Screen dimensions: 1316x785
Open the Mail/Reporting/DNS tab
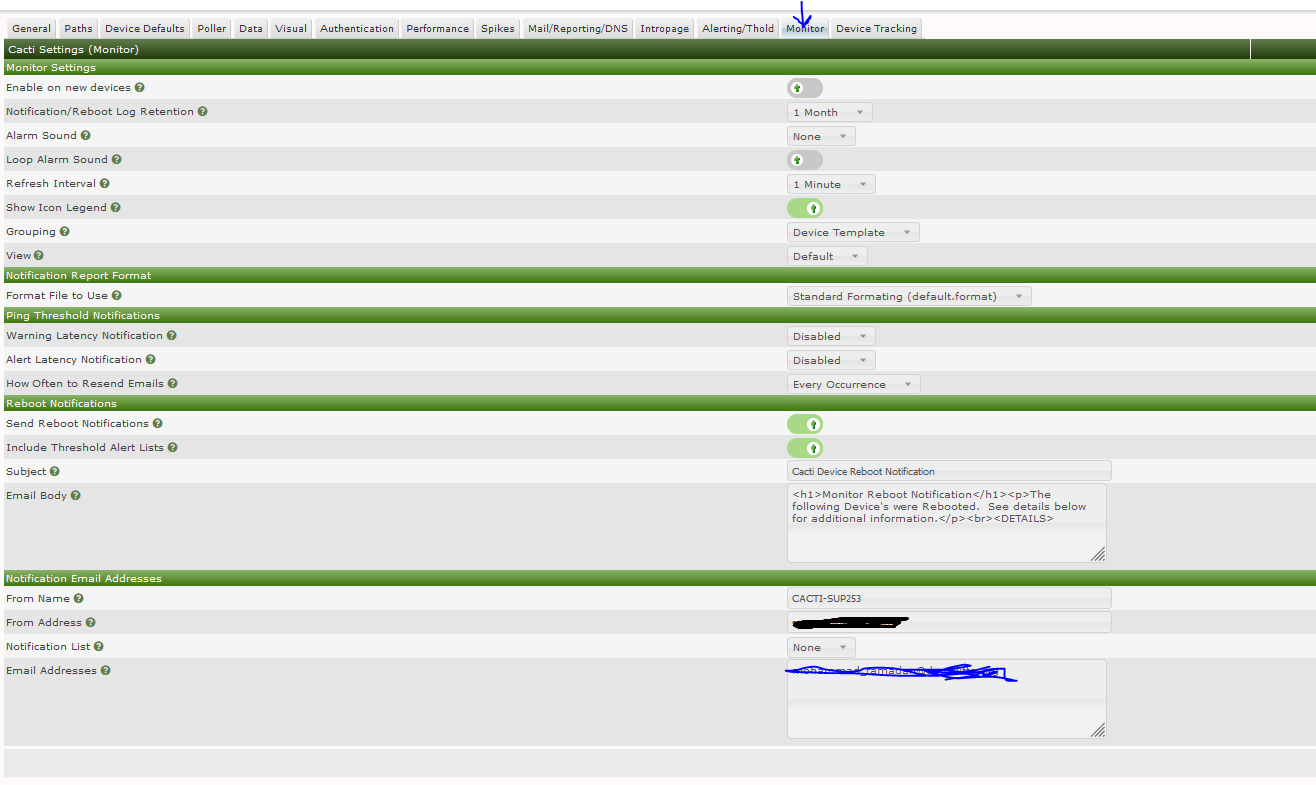[x=578, y=29]
